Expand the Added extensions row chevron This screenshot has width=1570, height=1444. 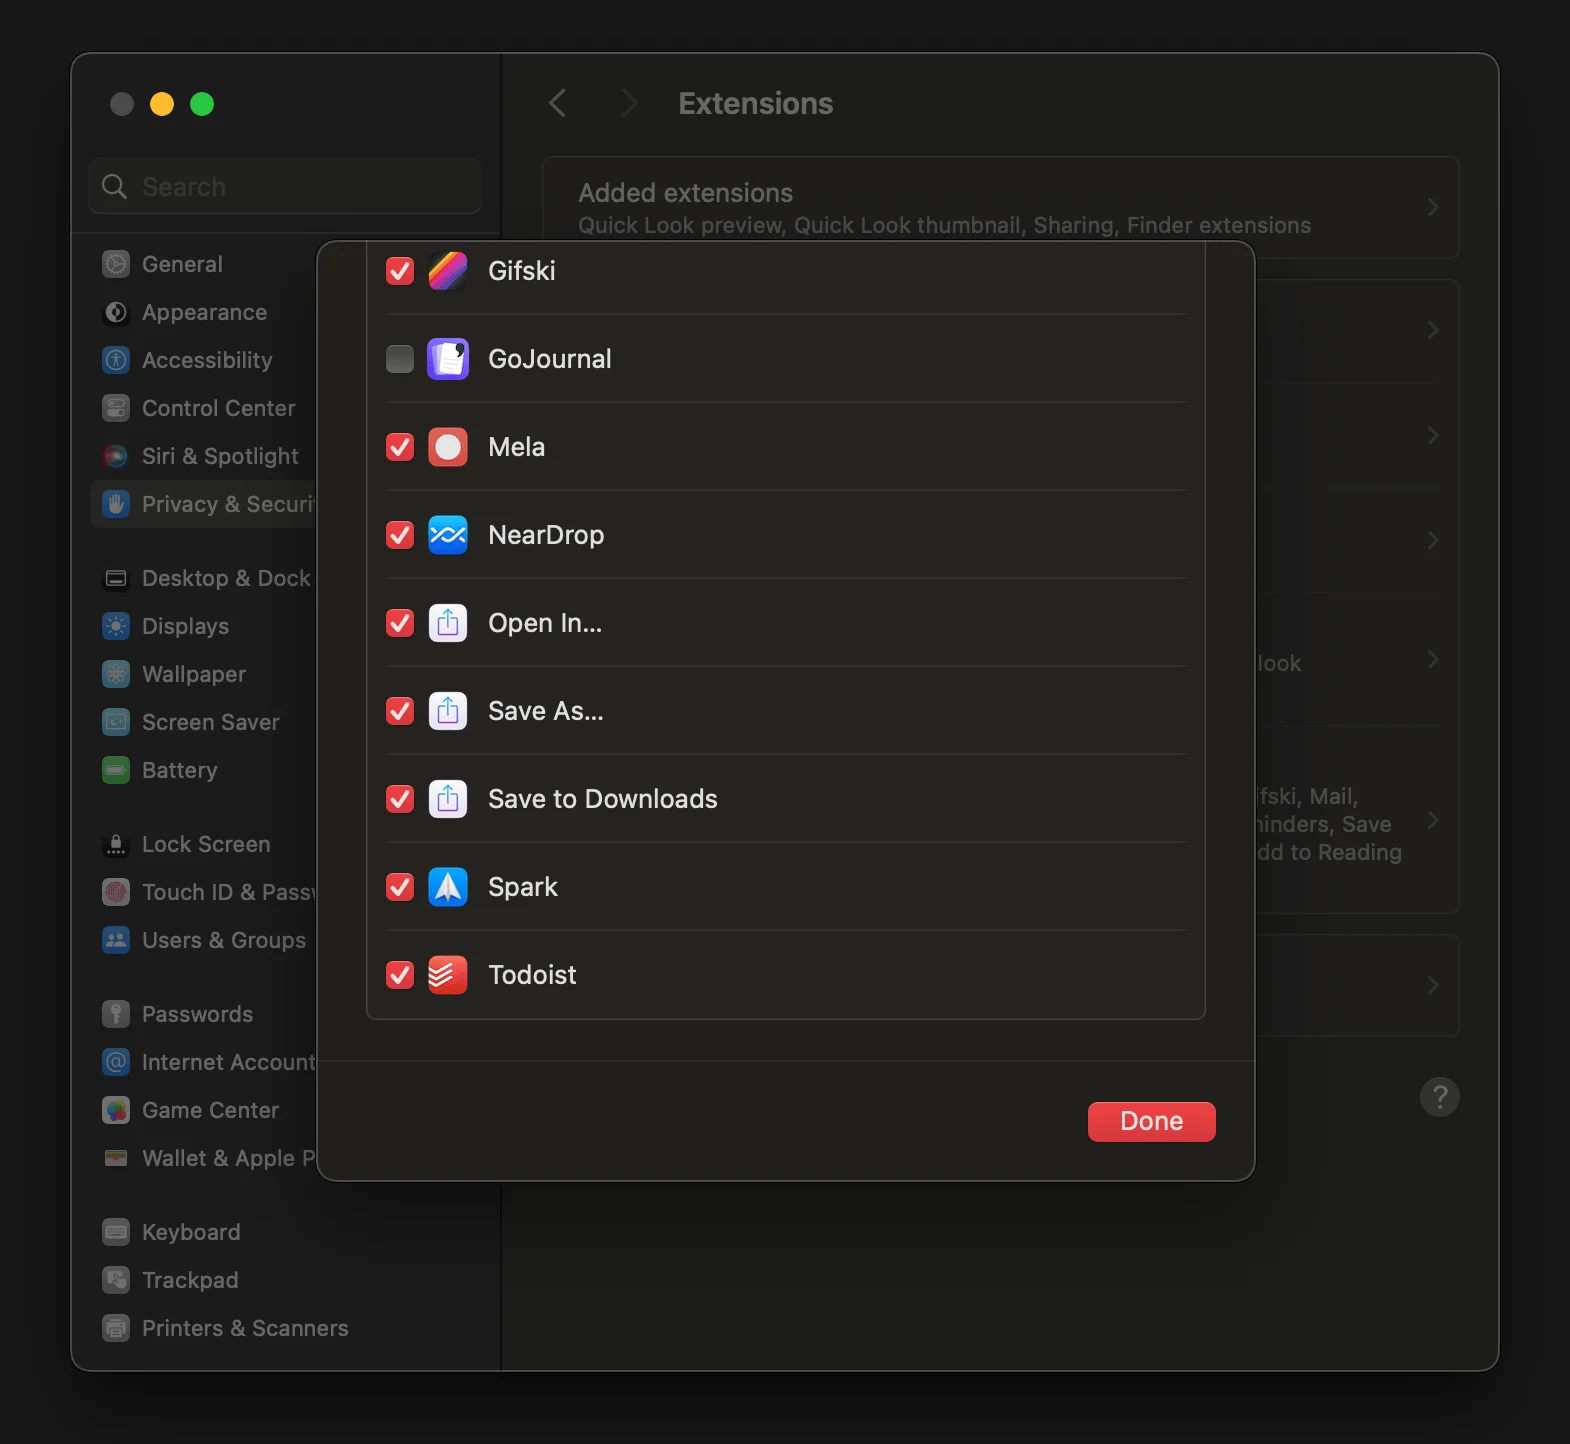tap(1432, 207)
